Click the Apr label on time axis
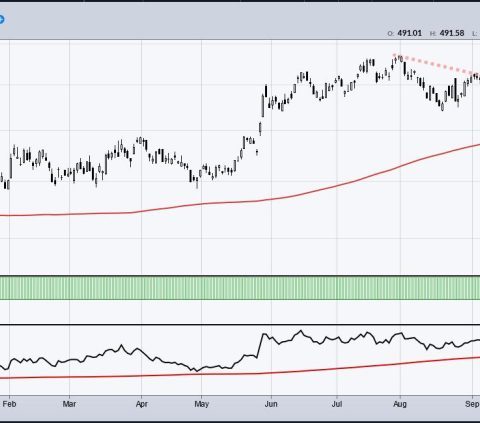The image size is (480, 423). tap(142, 404)
